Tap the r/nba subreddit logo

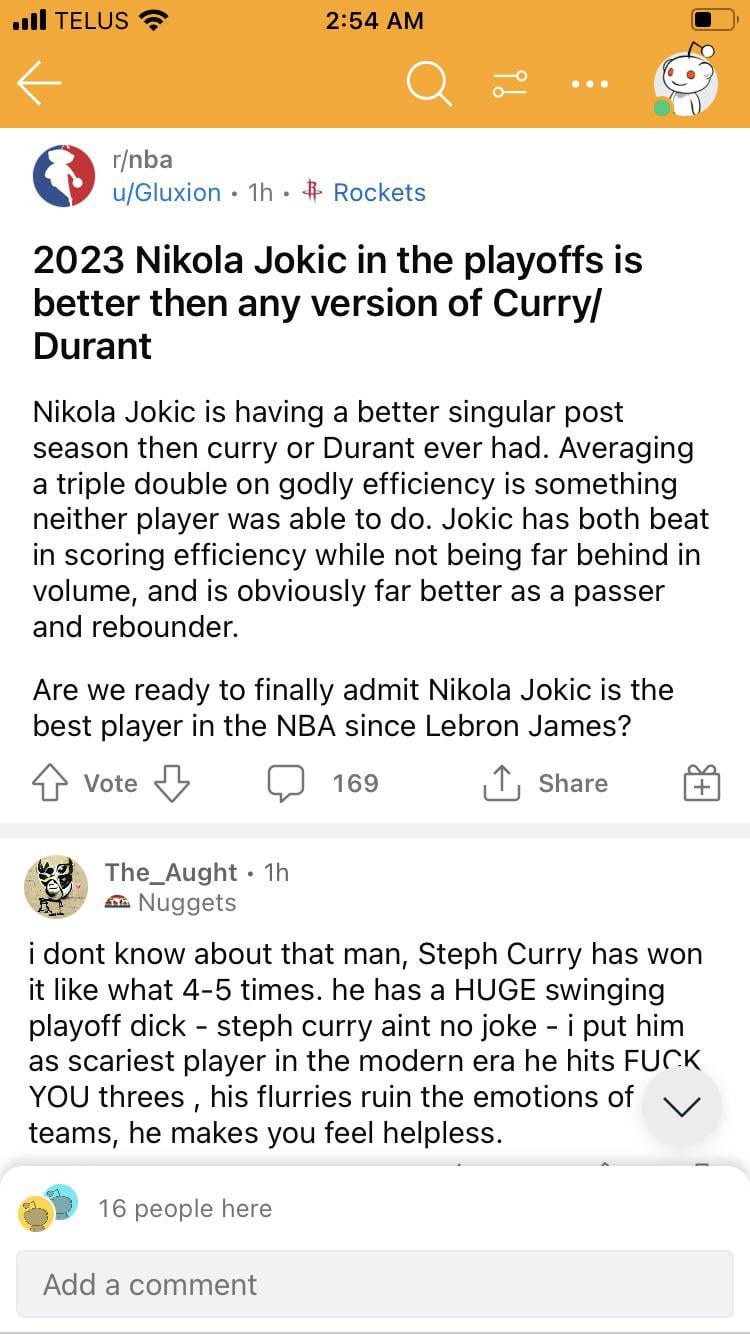64,176
